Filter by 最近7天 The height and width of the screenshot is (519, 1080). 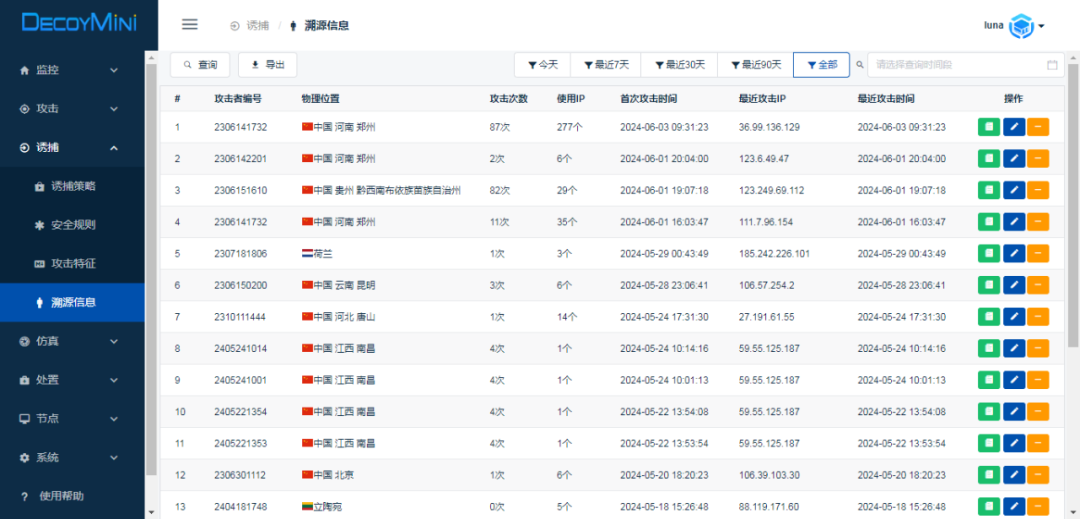pos(606,65)
